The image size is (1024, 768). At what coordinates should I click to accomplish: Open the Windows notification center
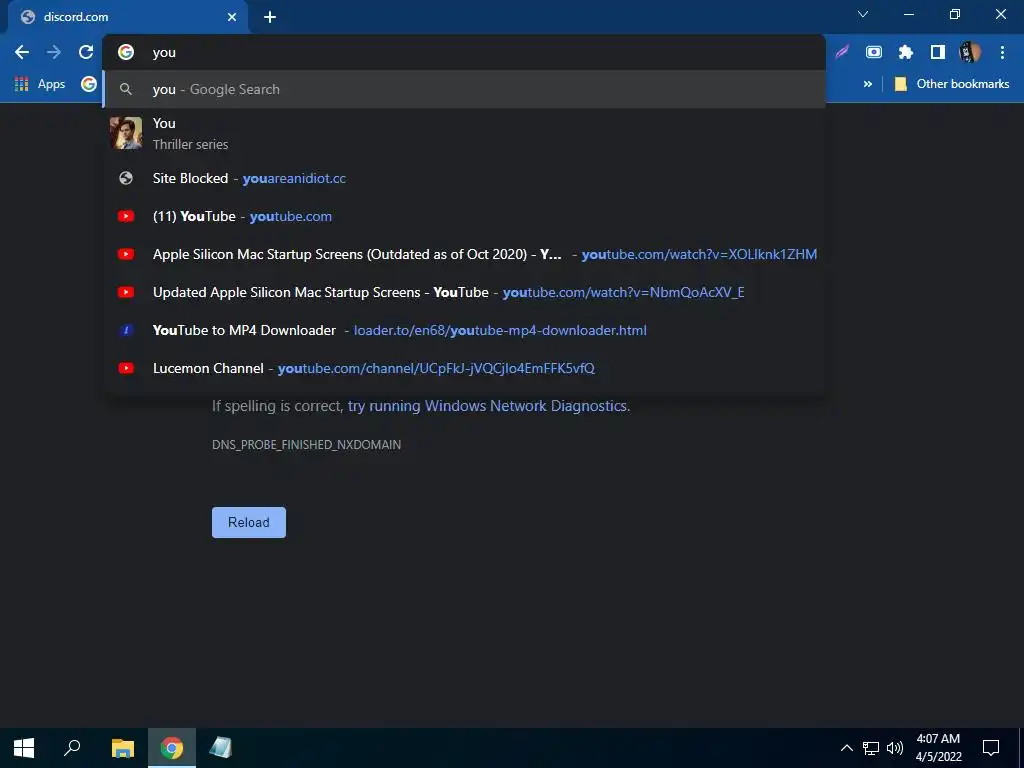click(x=991, y=748)
